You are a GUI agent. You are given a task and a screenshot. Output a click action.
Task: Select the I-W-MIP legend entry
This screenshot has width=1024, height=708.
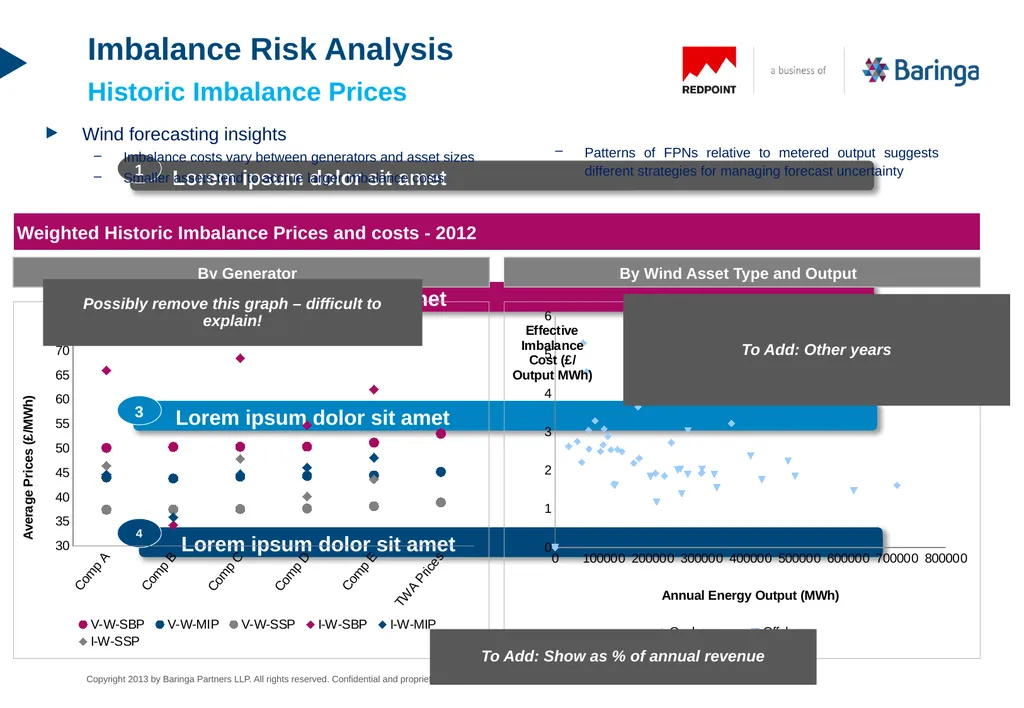pyautogui.click(x=406, y=624)
